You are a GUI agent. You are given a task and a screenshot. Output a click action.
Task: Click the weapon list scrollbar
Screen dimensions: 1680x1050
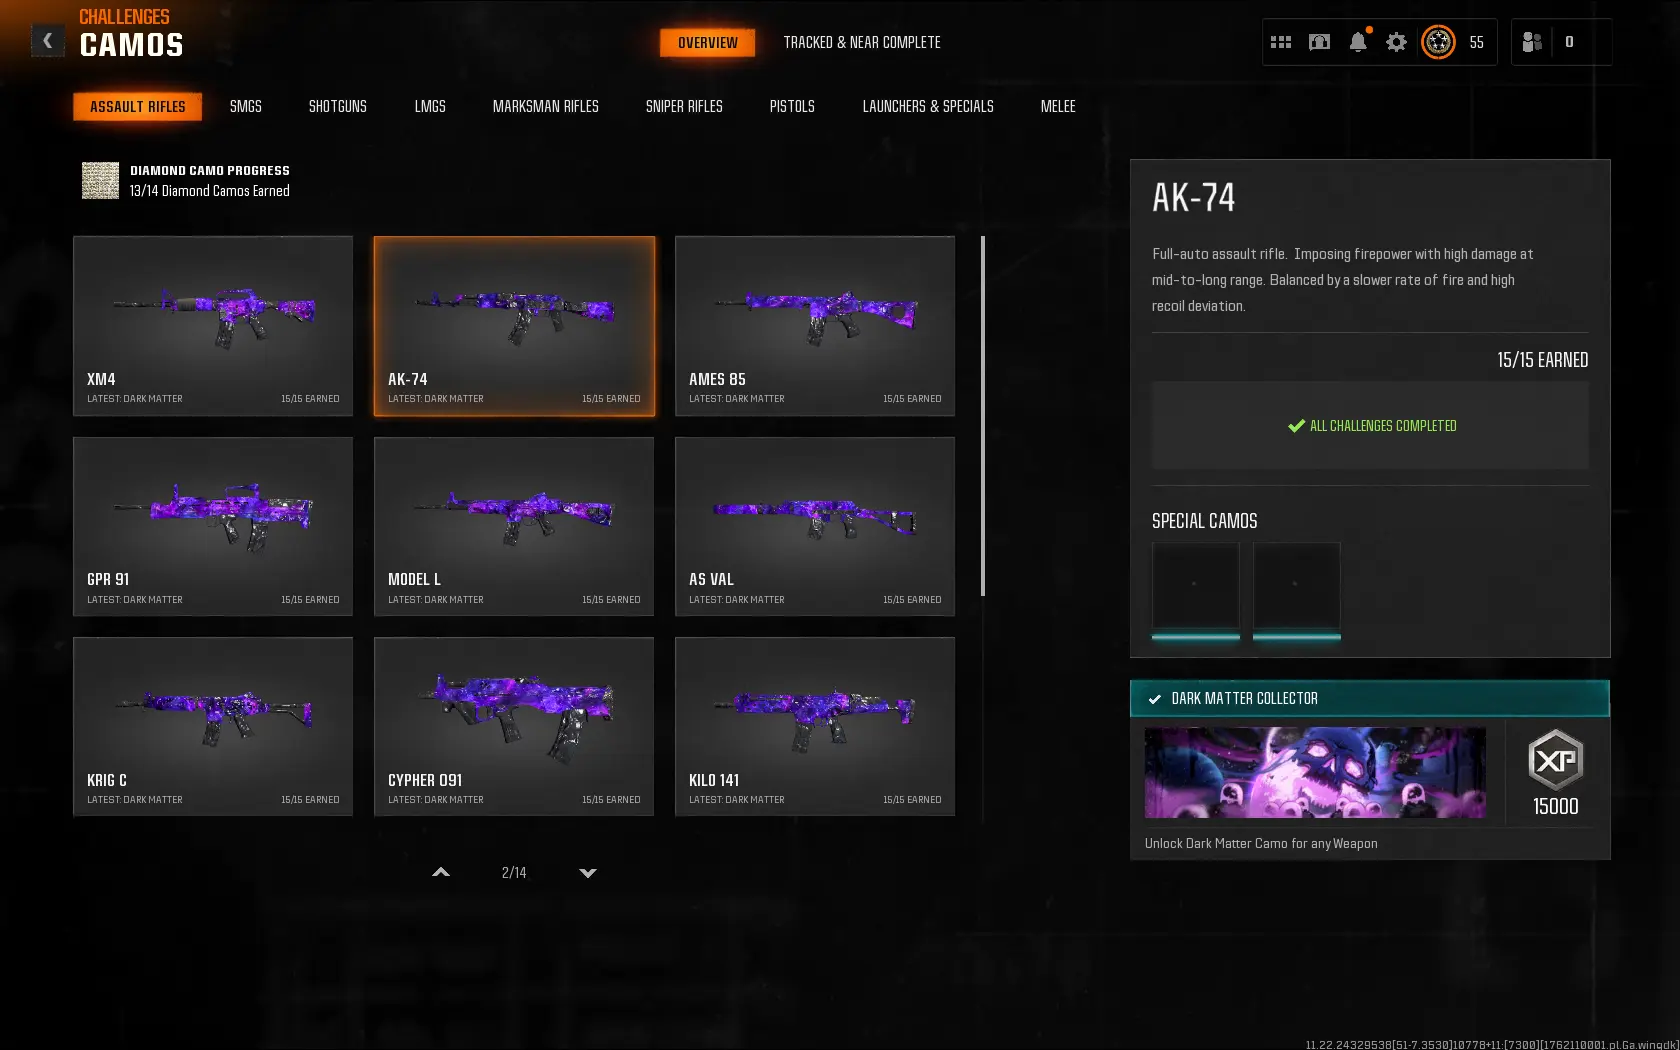[983, 416]
